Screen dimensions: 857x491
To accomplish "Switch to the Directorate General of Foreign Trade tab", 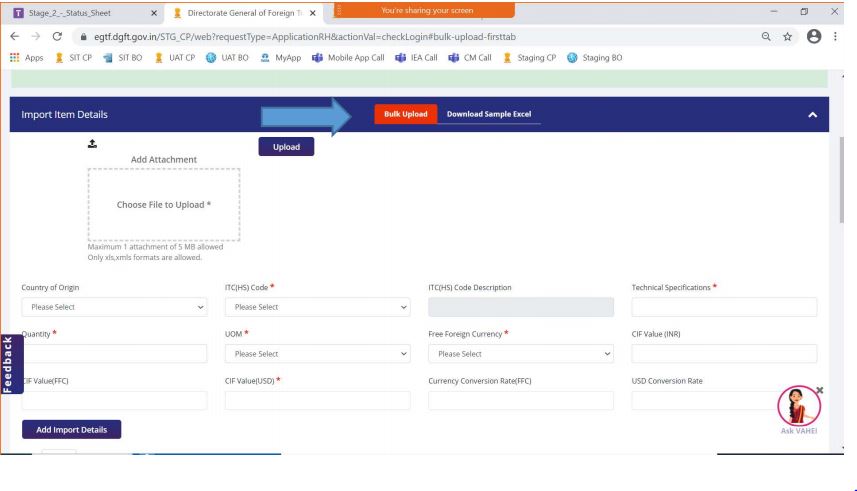I will pyautogui.click(x=244, y=13).
